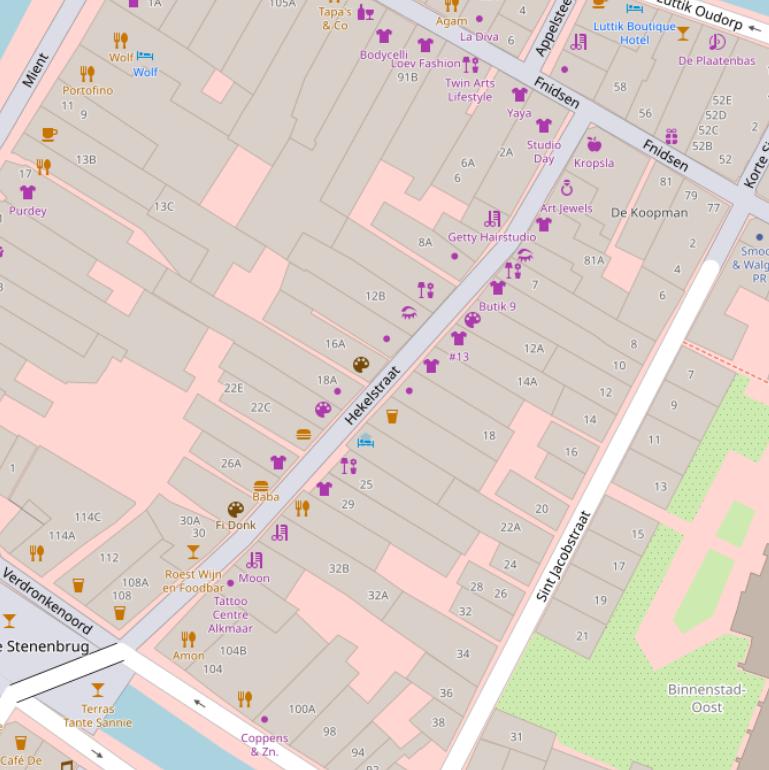The width and height of the screenshot is (769, 770).
Task: Click the Studio Day clothing icon
Action: [544, 126]
